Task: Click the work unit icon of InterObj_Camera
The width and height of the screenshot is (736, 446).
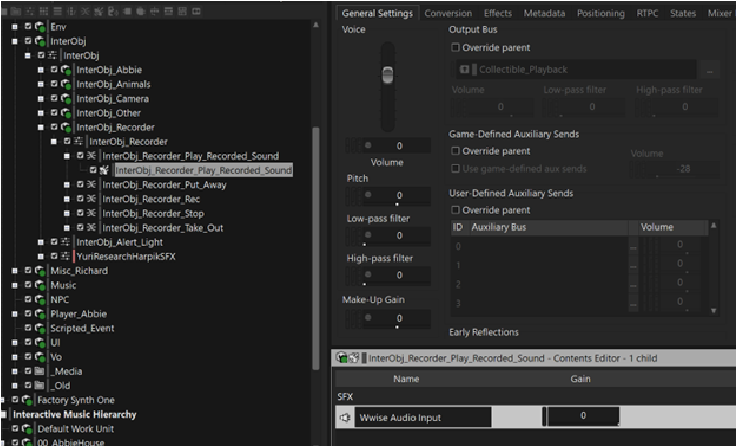Action: [66, 99]
